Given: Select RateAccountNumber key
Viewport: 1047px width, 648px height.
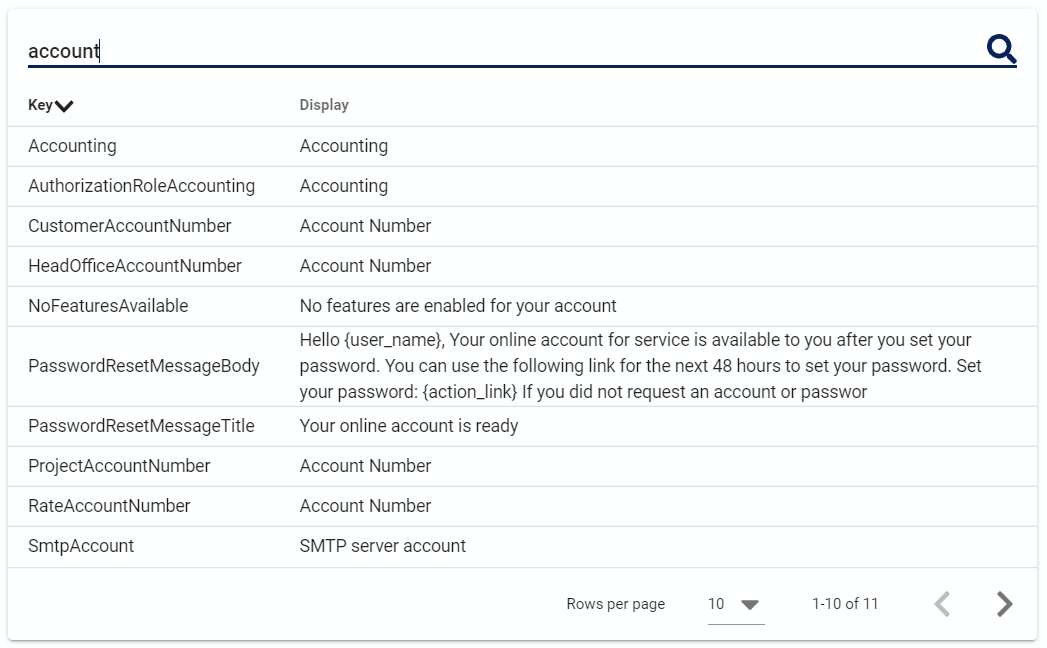Looking at the screenshot, I should pos(109,506).
